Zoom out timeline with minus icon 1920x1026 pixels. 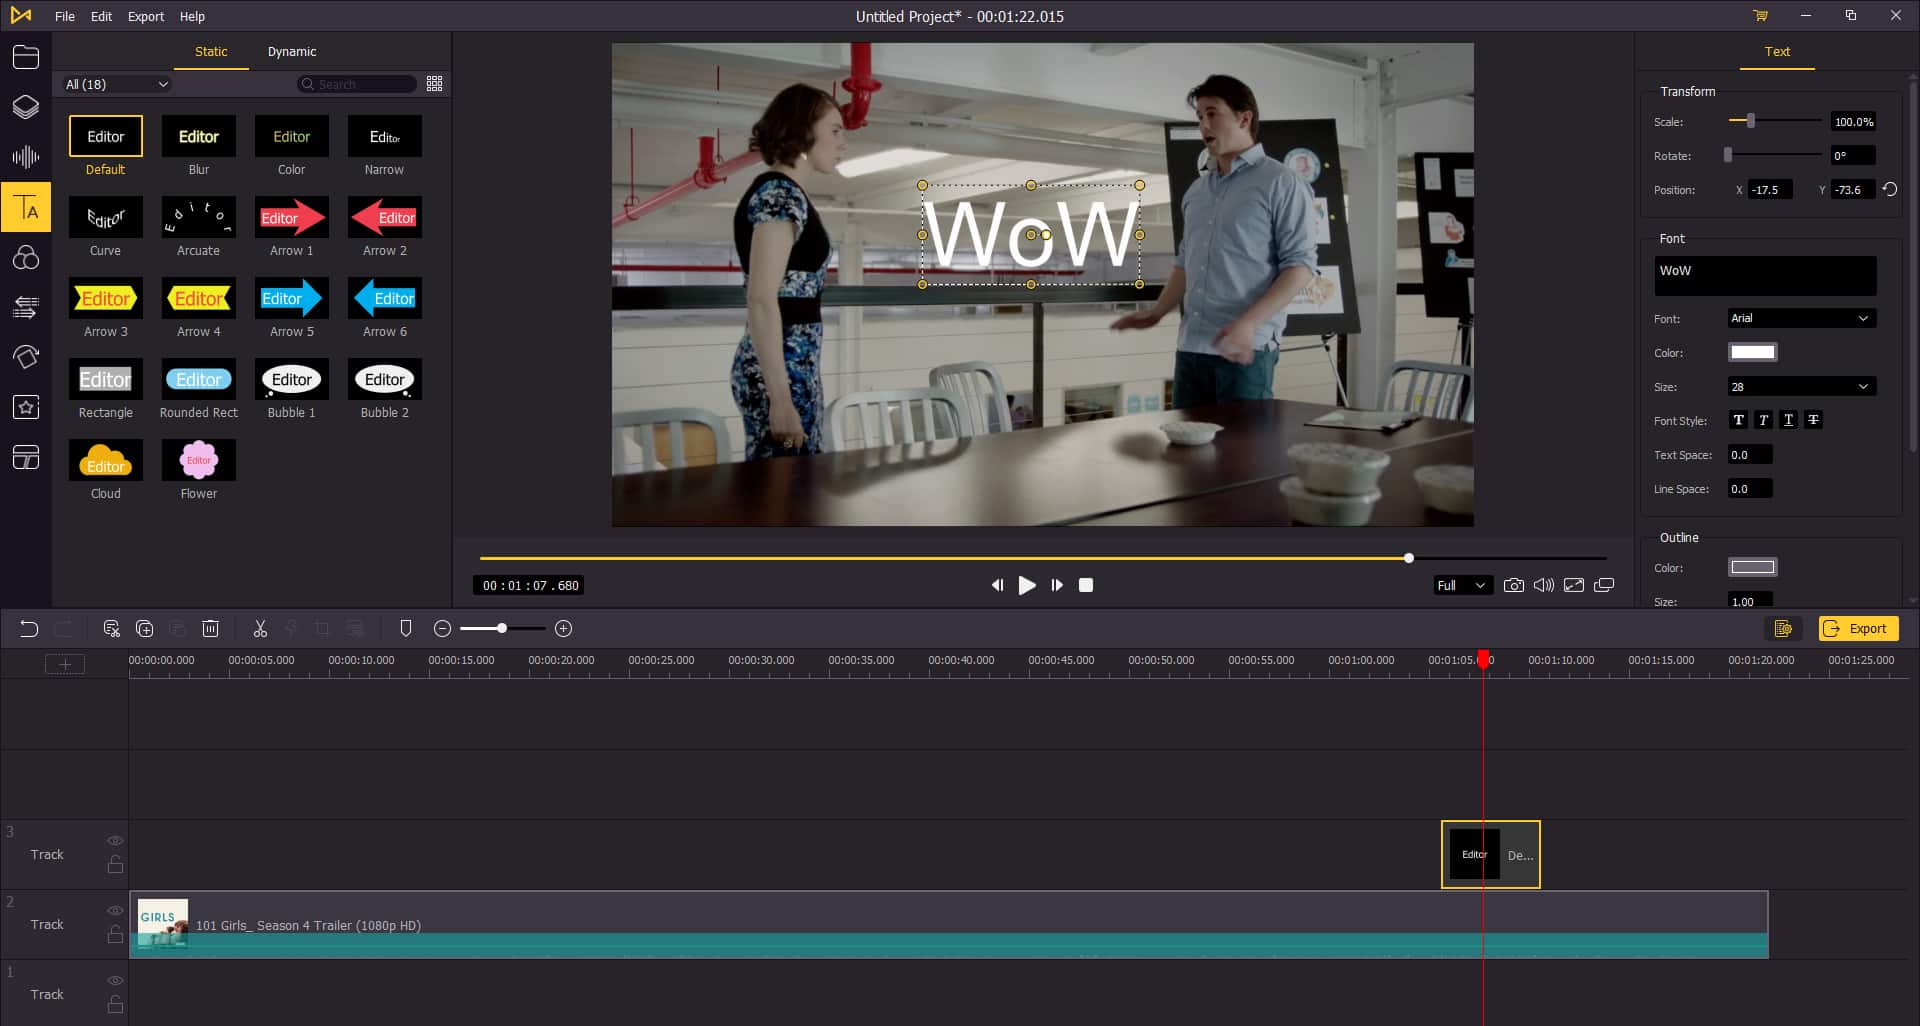pos(443,629)
